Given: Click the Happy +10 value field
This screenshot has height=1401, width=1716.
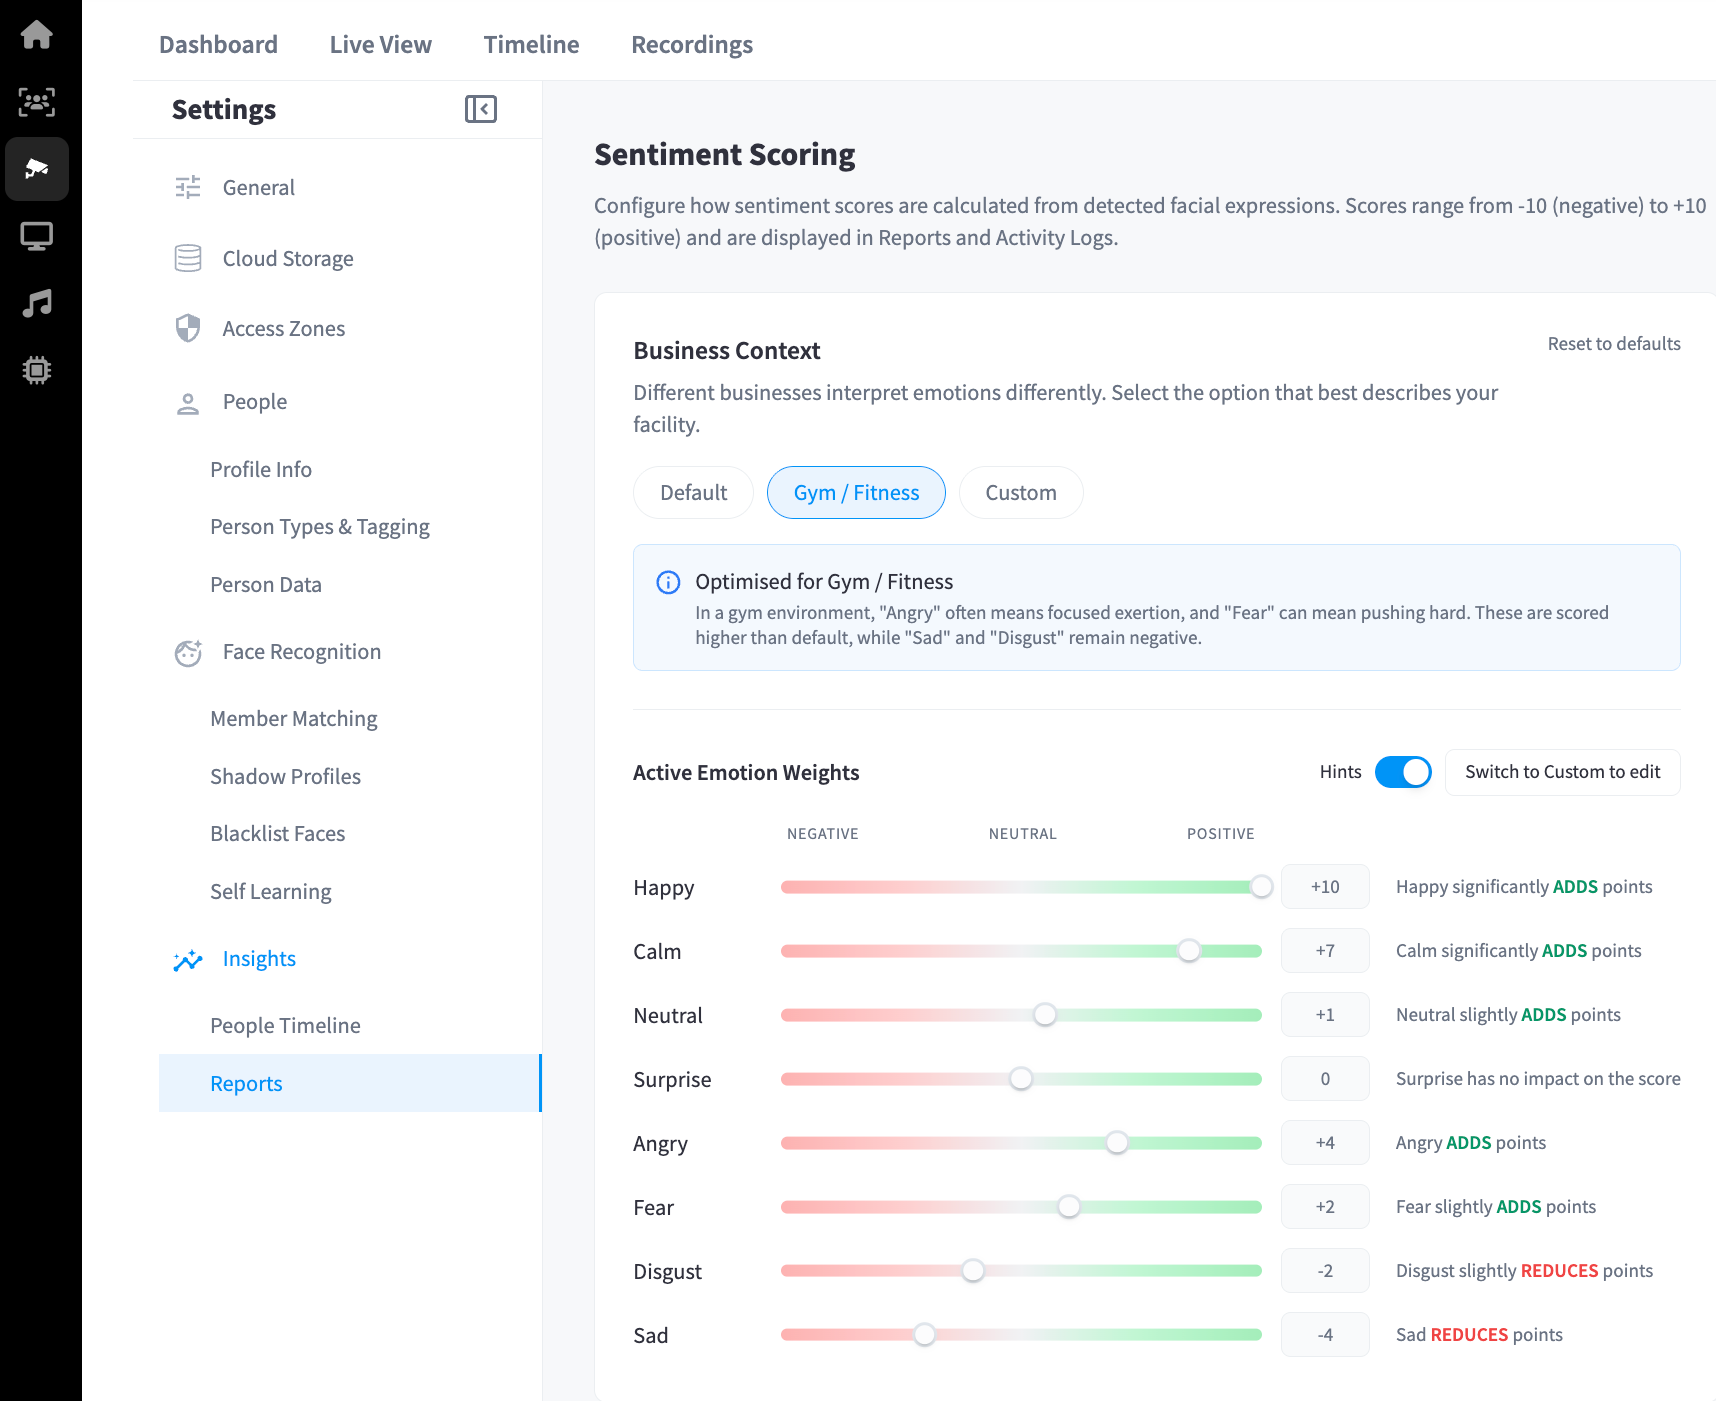Looking at the screenshot, I should tap(1325, 887).
